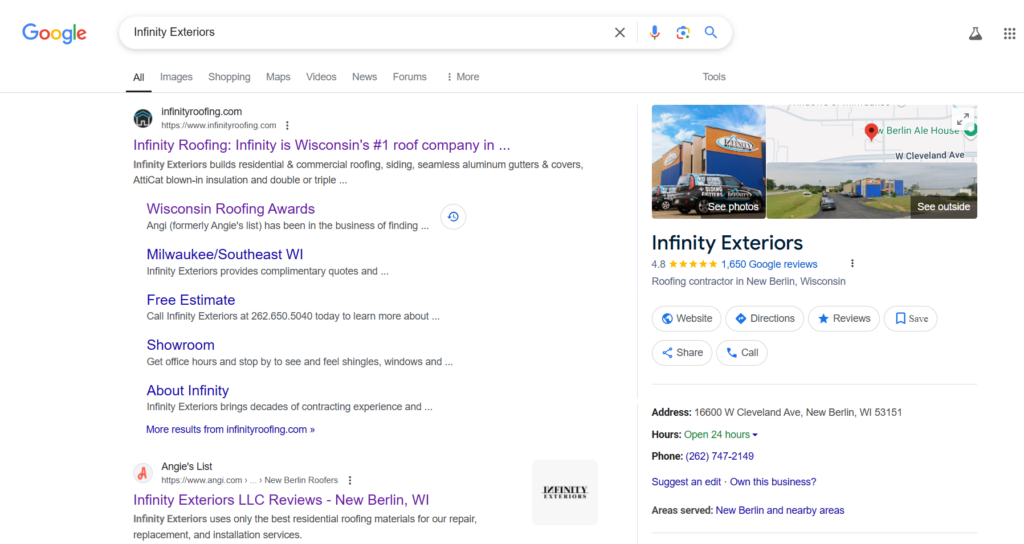1024x544 pixels.
Task: Click More results from infinityroofing.com
Action: click(x=231, y=430)
